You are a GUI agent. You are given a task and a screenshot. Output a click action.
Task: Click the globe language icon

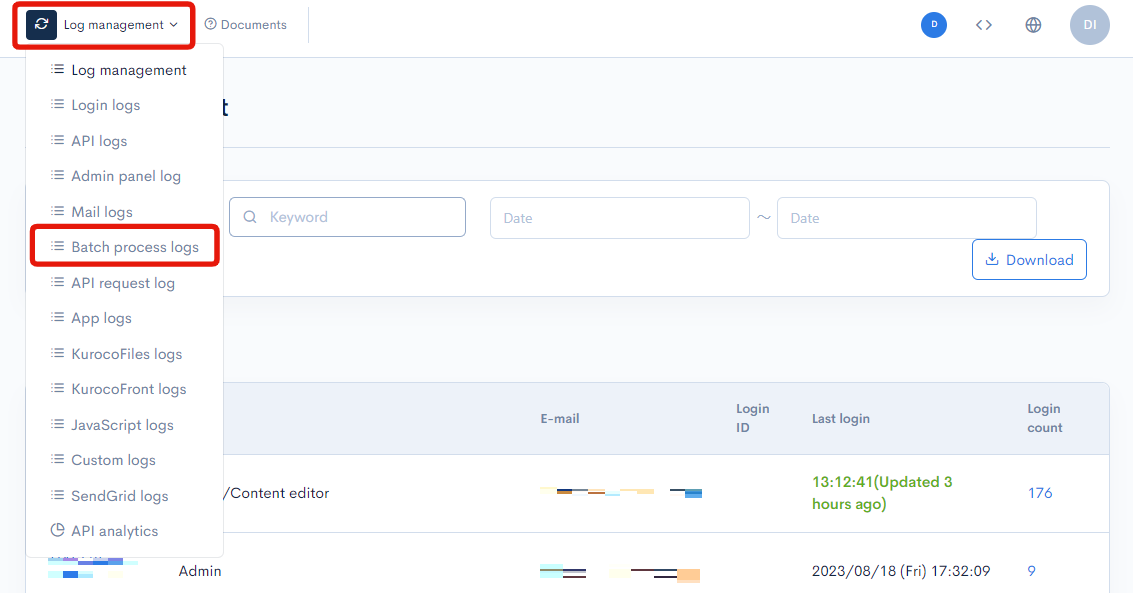(x=1033, y=25)
